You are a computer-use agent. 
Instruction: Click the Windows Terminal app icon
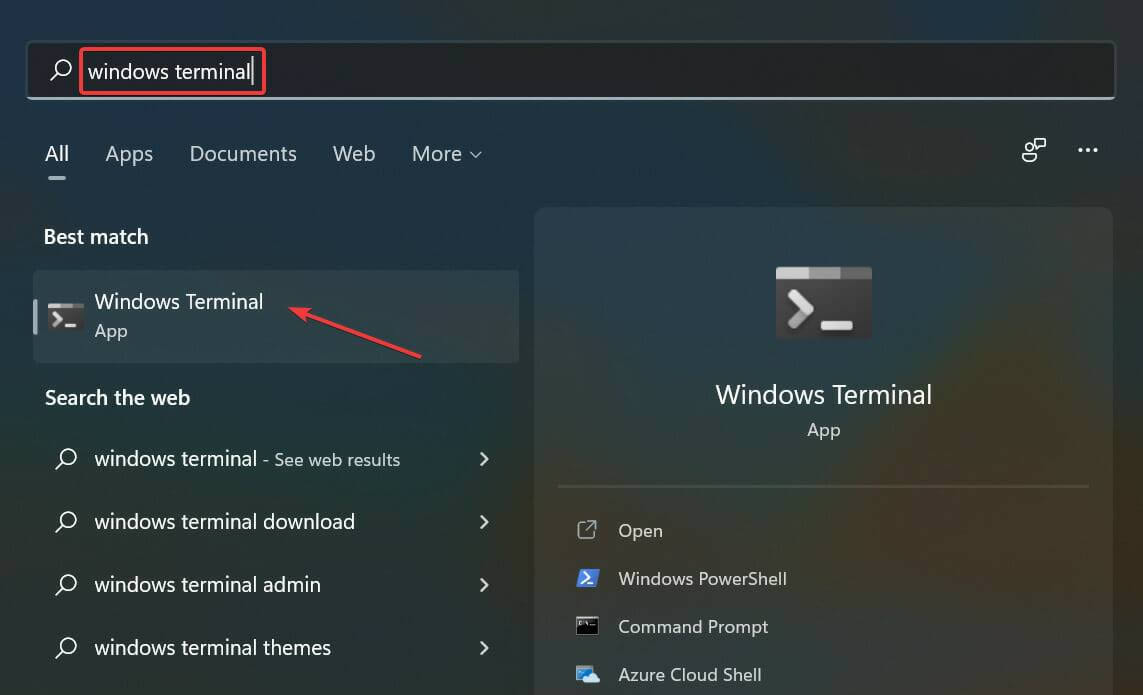tap(66, 316)
